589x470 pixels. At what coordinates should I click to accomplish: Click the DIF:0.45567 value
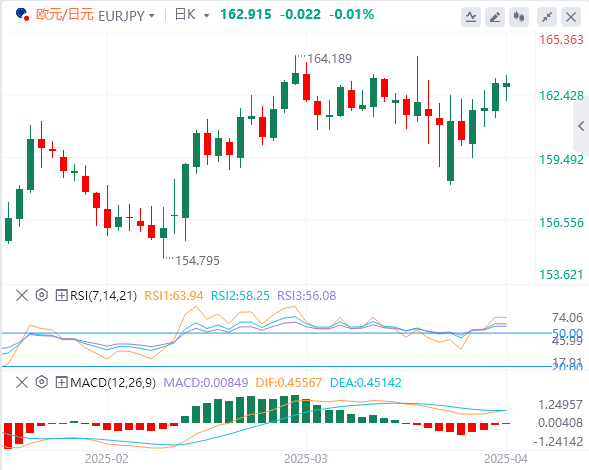(288, 382)
